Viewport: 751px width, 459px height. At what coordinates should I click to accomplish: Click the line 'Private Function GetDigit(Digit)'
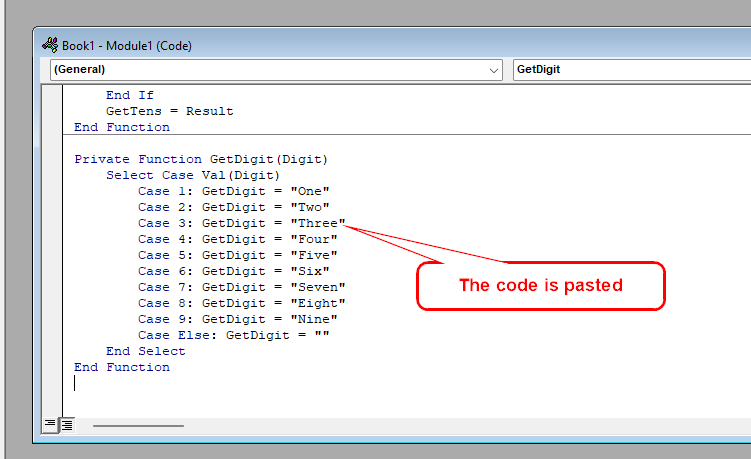pos(201,159)
